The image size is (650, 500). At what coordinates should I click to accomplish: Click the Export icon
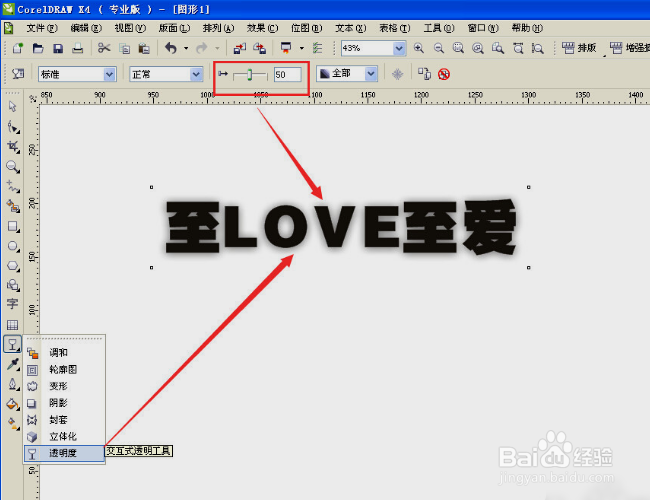tap(260, 49)
